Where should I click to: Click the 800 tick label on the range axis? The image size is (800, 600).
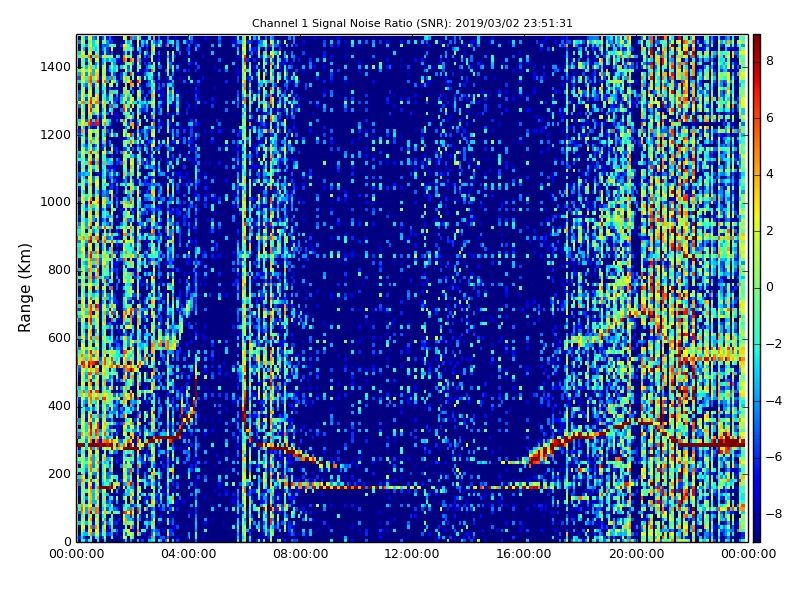(59, 270)
